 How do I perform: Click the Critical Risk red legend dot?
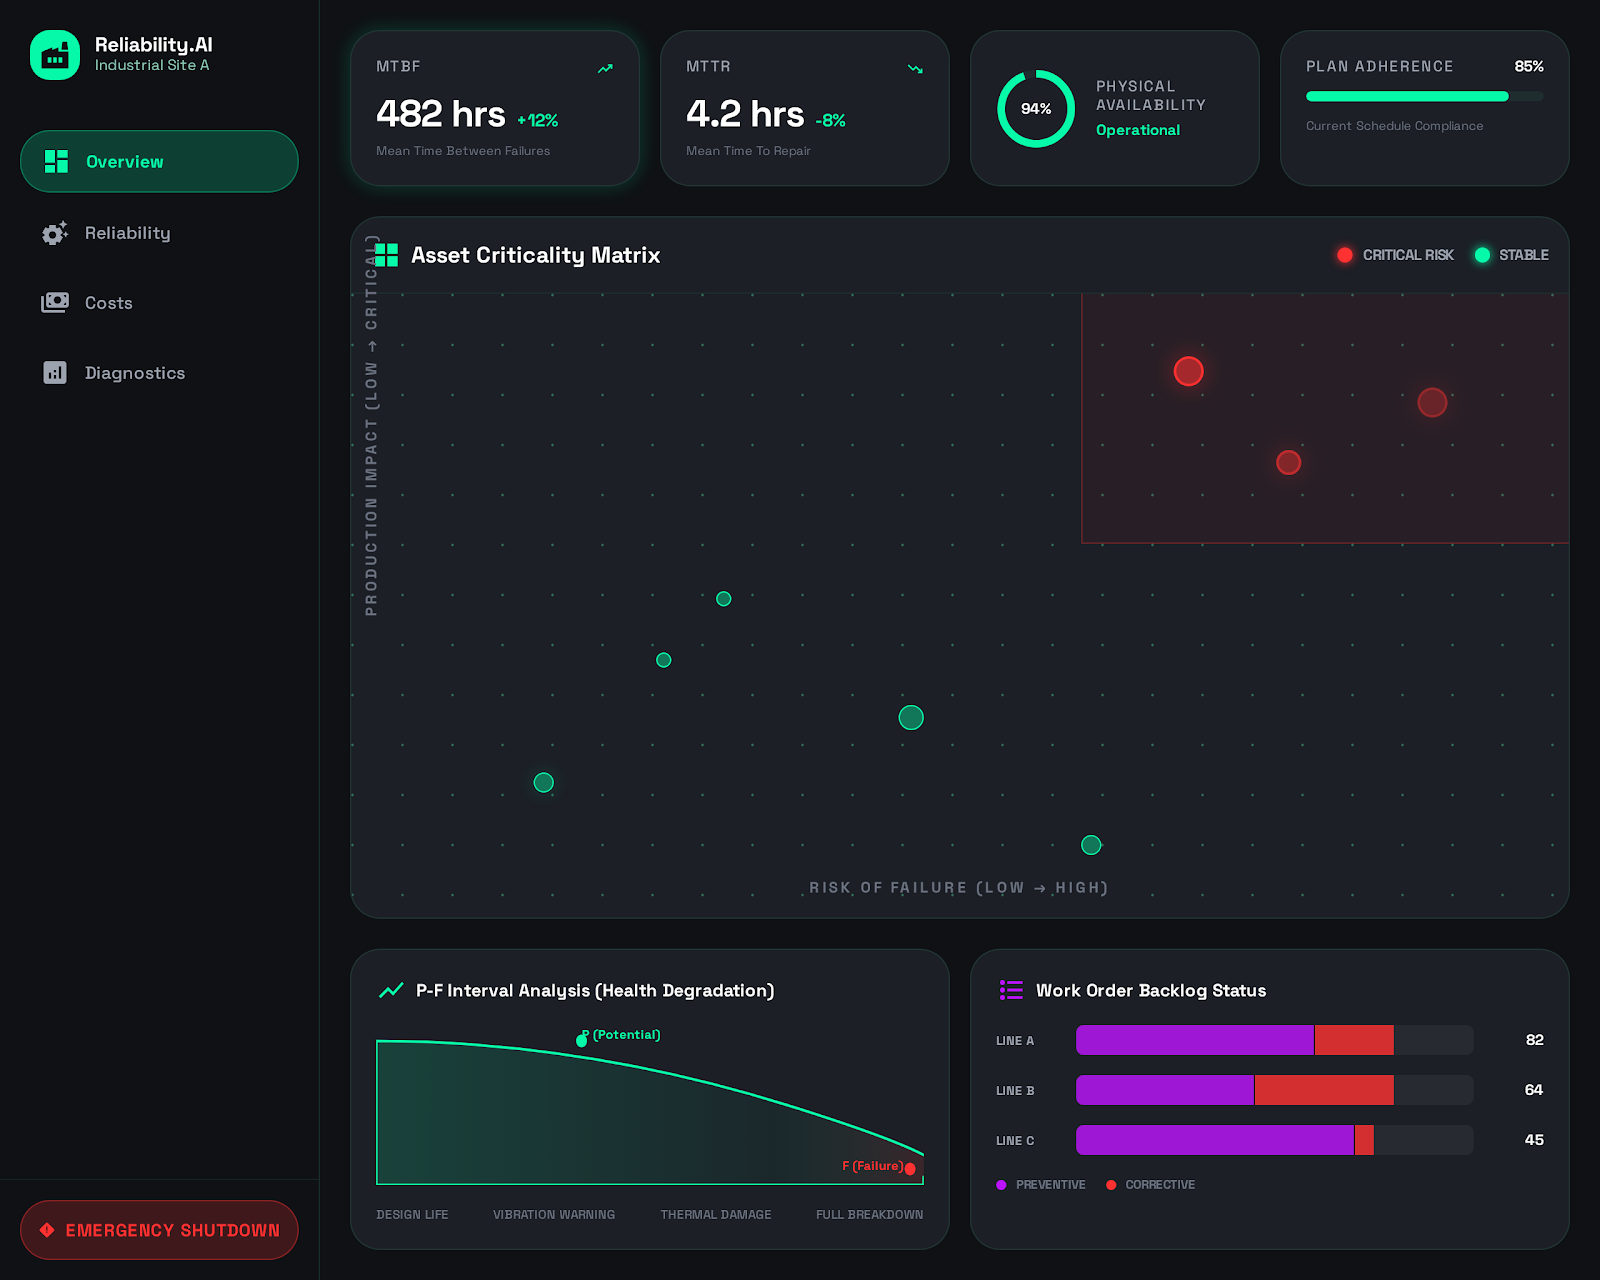pyautogui.click(x=1345, y=255)
